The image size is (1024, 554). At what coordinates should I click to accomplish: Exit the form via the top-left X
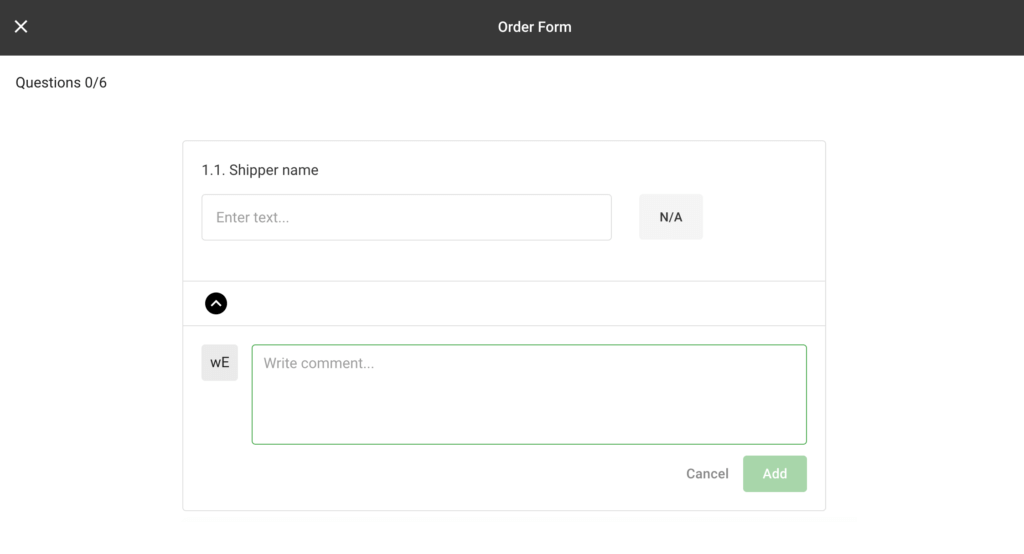pyautogui.click(x=21, y=27)
